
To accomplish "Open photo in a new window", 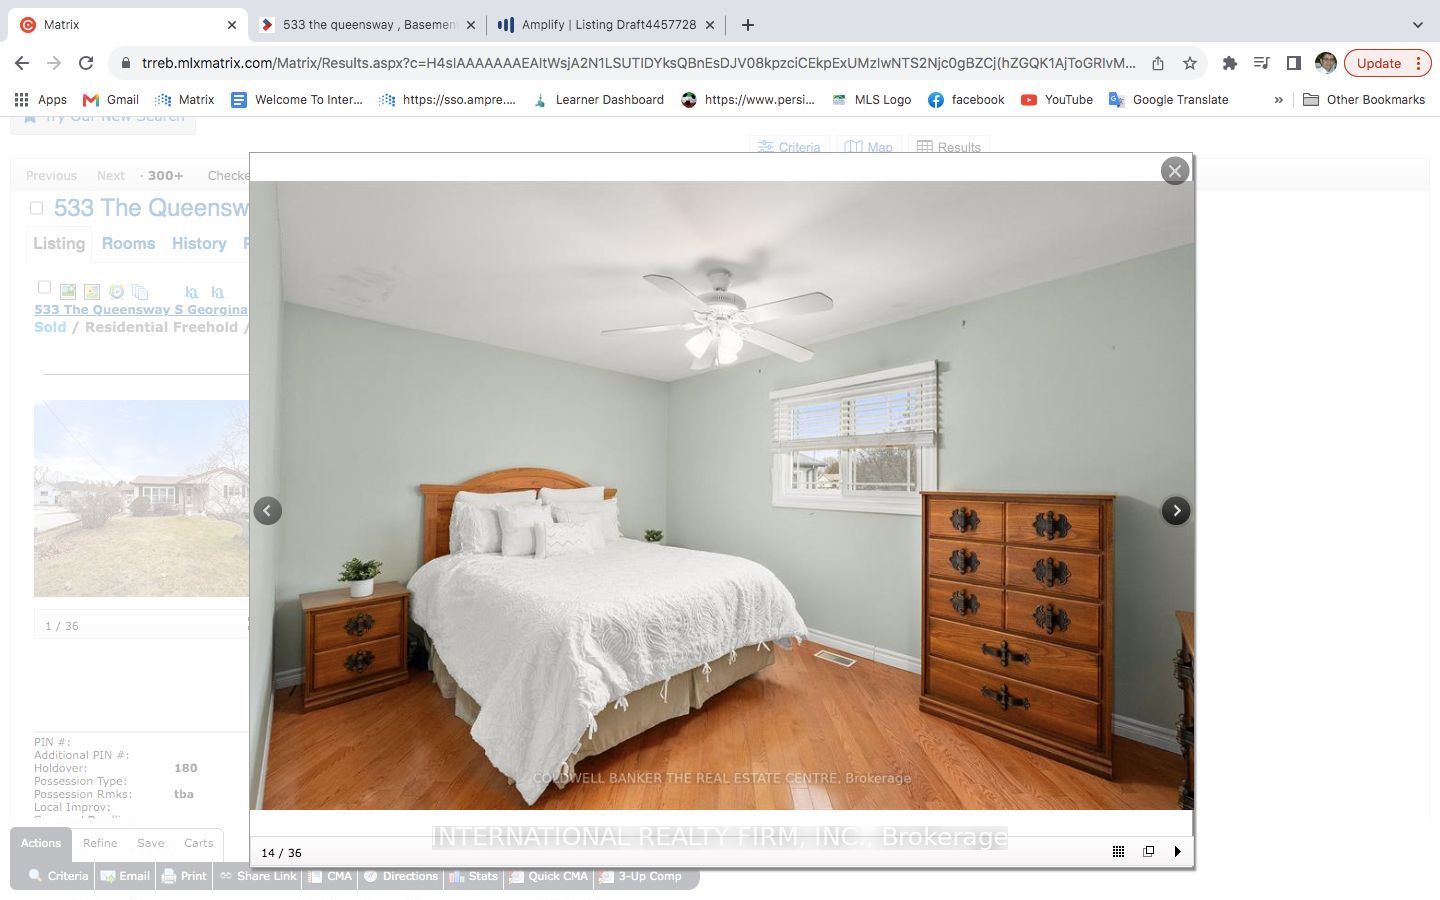I will 1148,852.
